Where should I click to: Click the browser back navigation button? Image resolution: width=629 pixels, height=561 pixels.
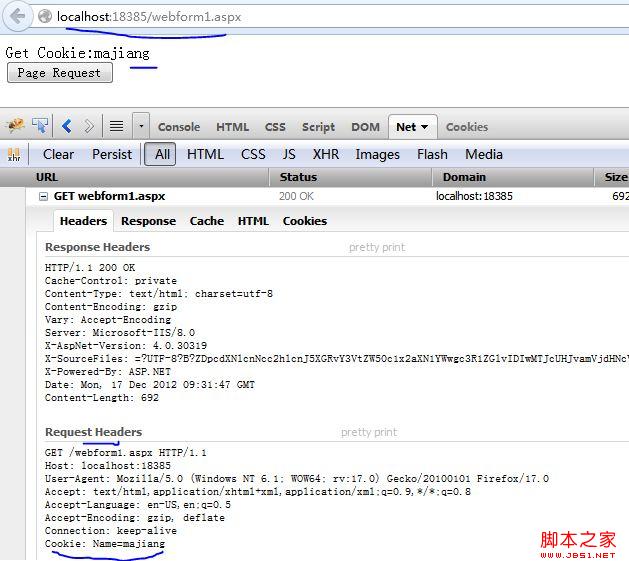click(x=17, y=16)
